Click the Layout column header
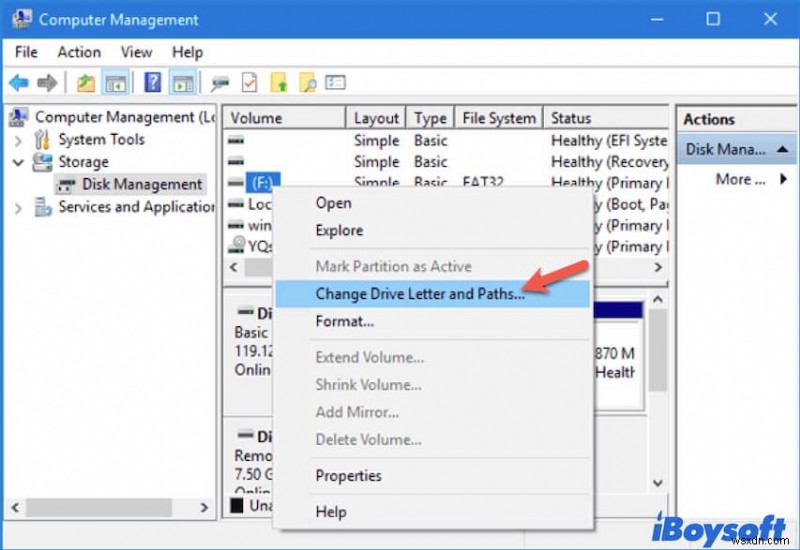 (x=376, y=118)
